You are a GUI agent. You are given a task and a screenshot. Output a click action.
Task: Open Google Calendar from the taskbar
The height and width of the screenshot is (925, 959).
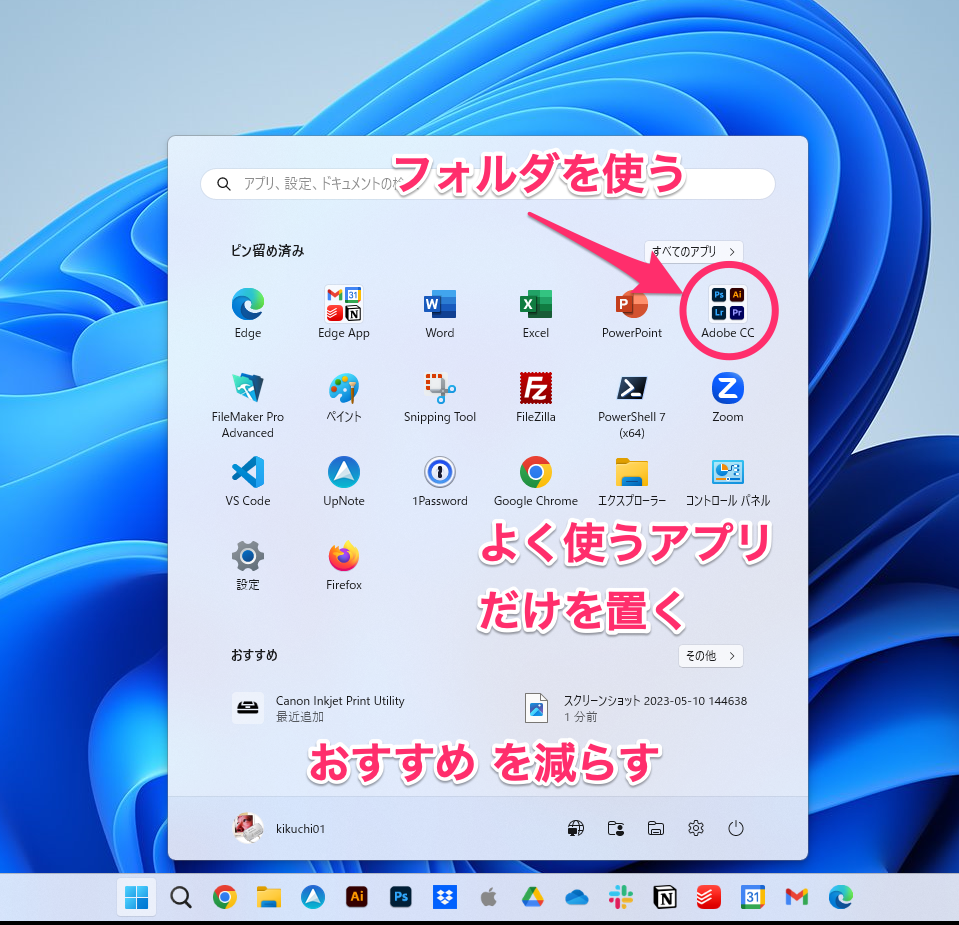click(753, 897)
